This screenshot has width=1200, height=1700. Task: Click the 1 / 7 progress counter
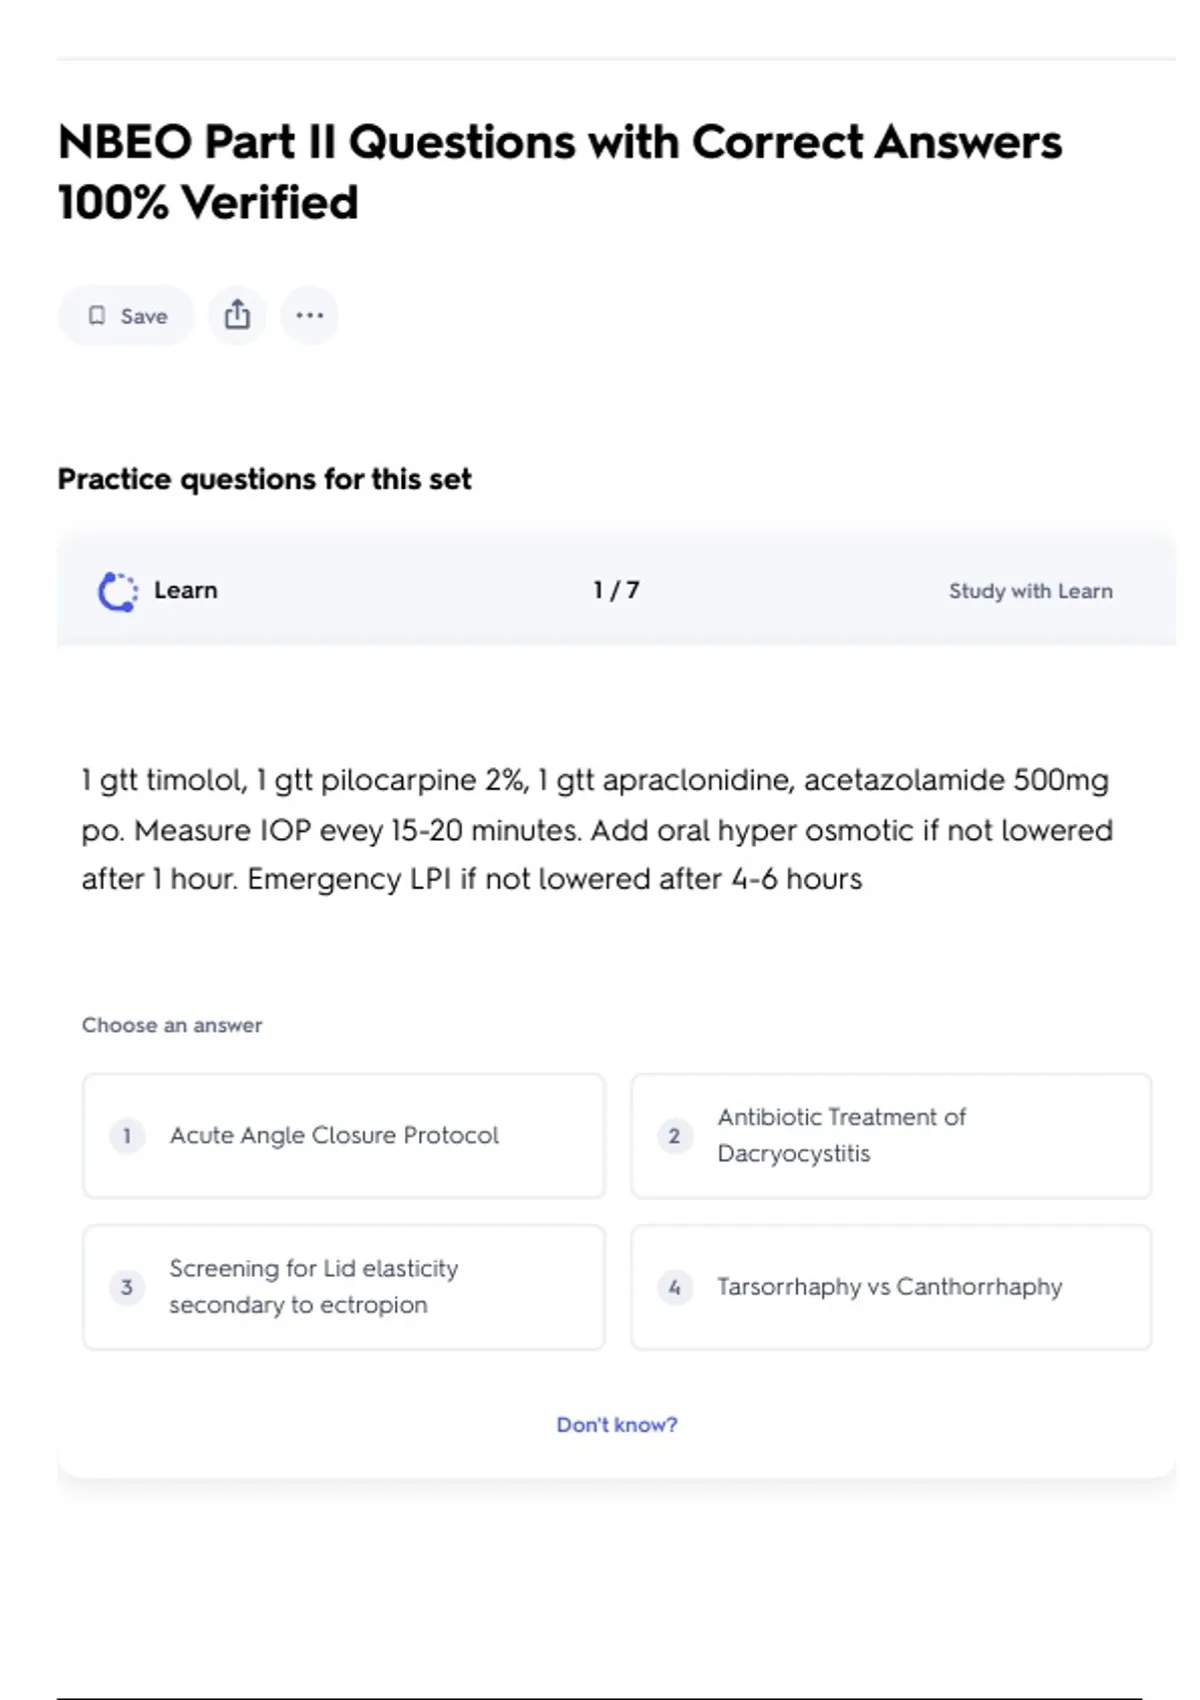point(616,590)
